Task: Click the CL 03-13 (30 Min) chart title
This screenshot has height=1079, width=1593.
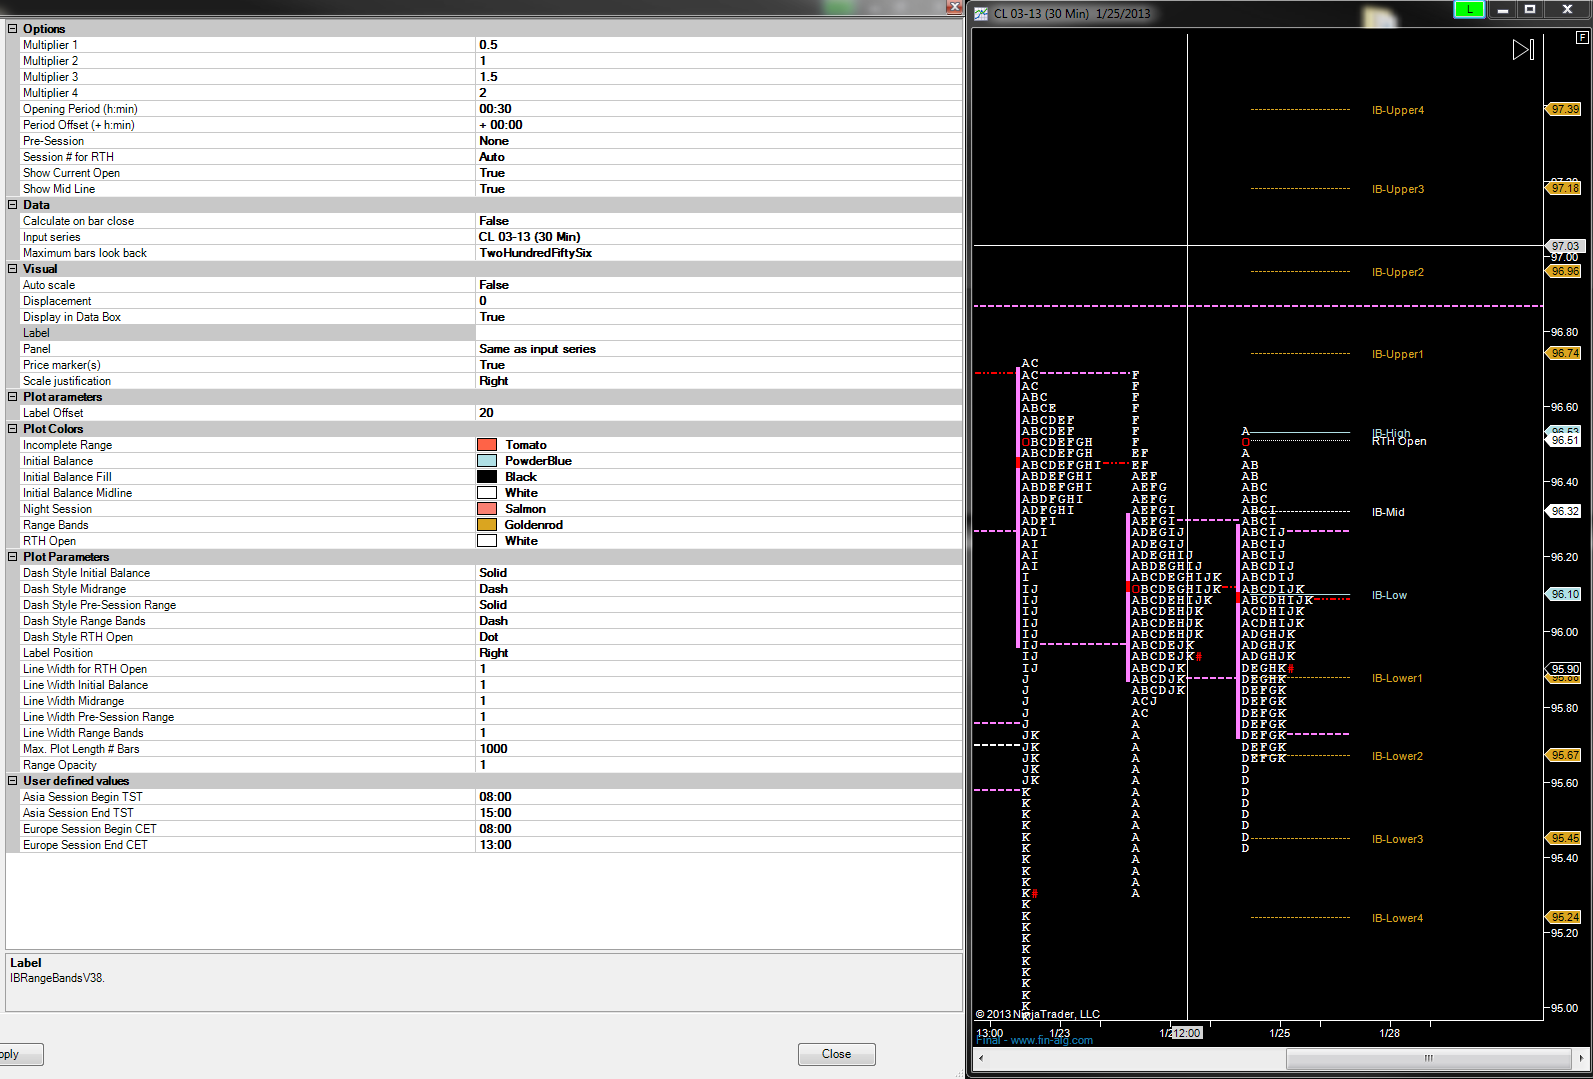Action: click(1041, 13)
